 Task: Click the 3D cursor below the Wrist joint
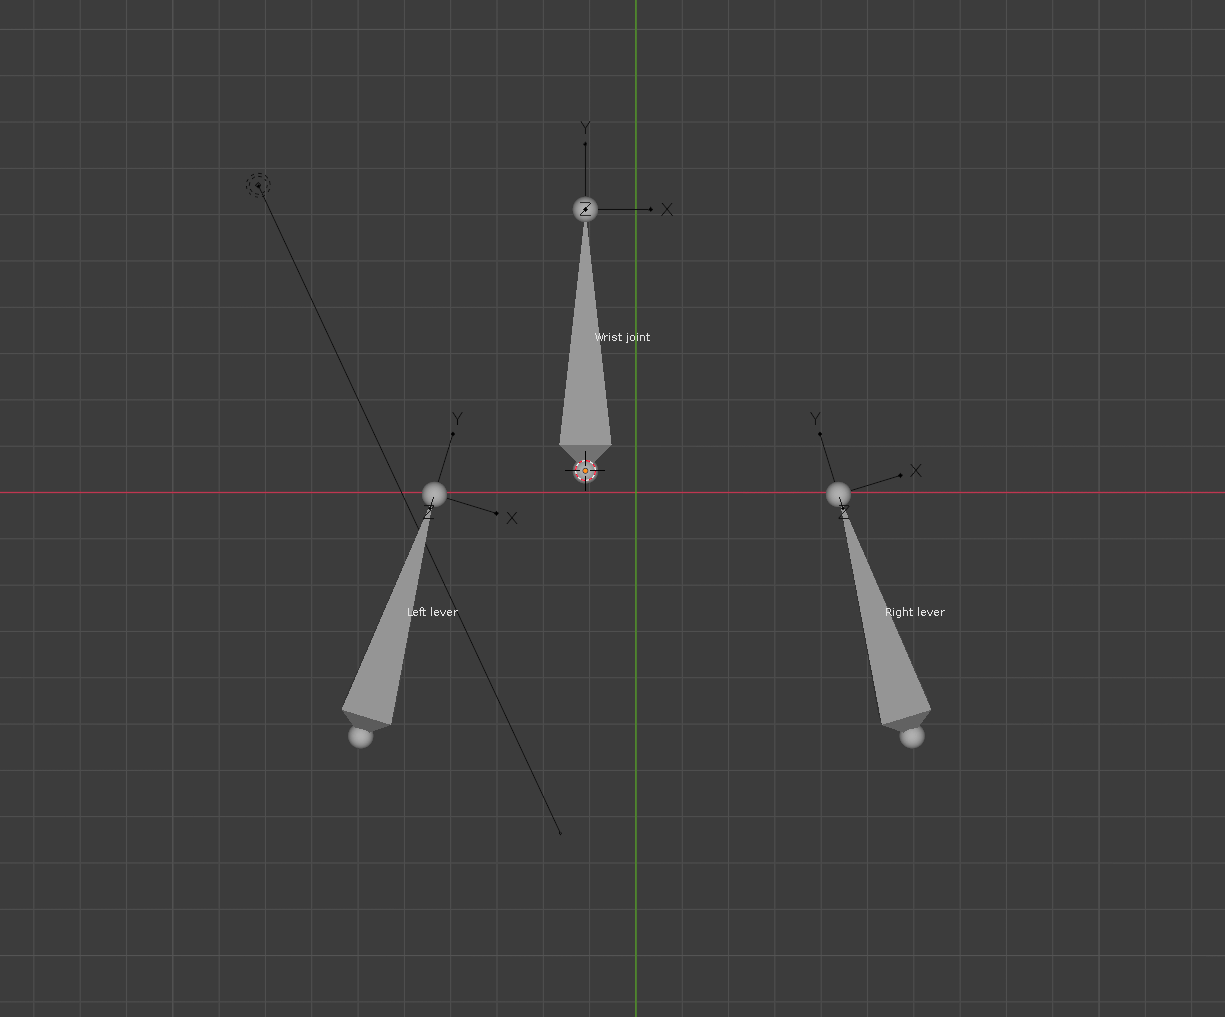pos(585,470)
